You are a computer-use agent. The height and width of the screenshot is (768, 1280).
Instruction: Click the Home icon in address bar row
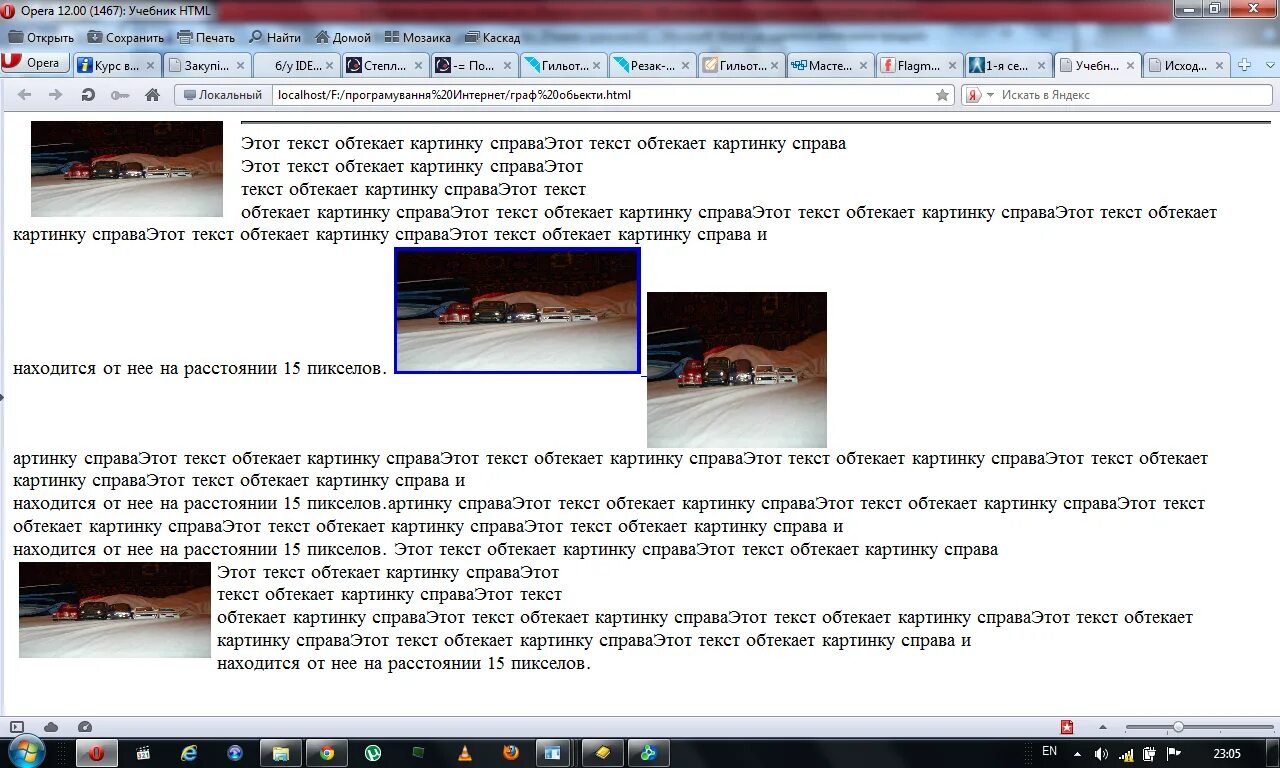point(152,95)
